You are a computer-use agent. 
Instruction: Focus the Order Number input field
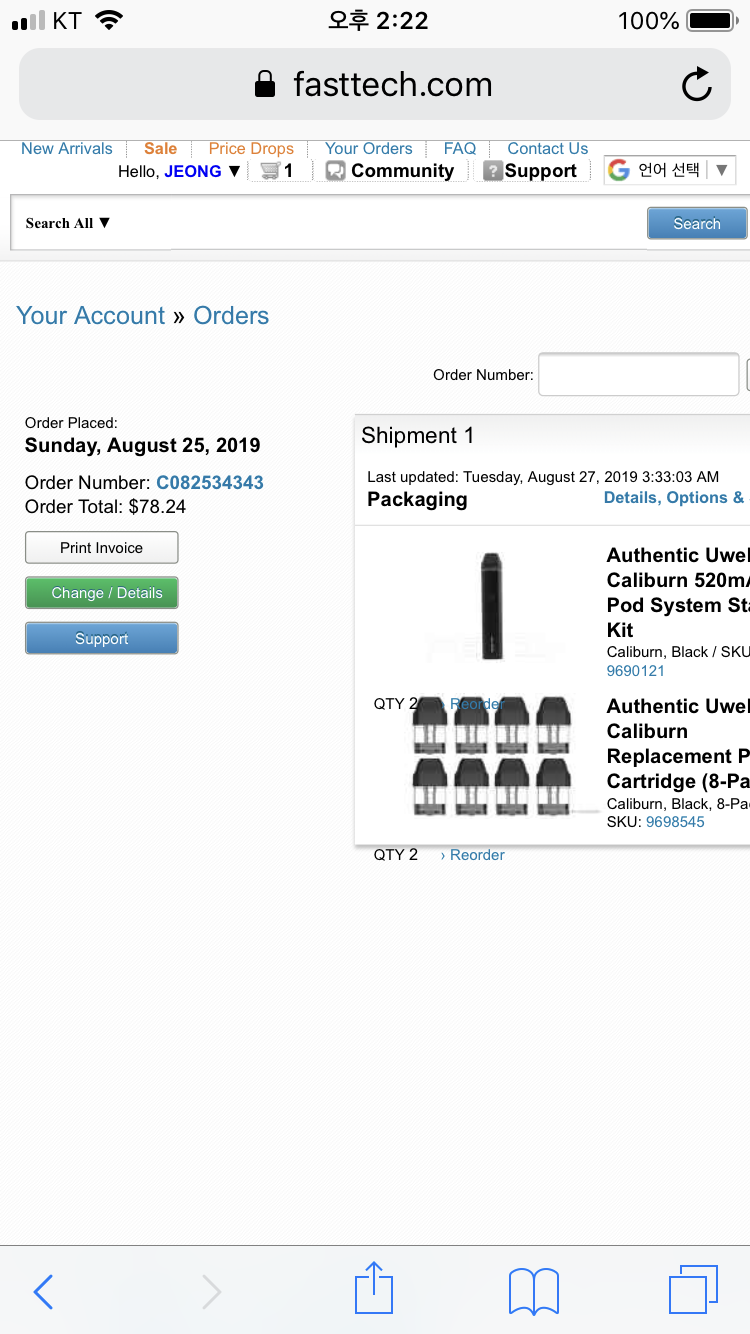pyautogui.click(x=638, y=375)
